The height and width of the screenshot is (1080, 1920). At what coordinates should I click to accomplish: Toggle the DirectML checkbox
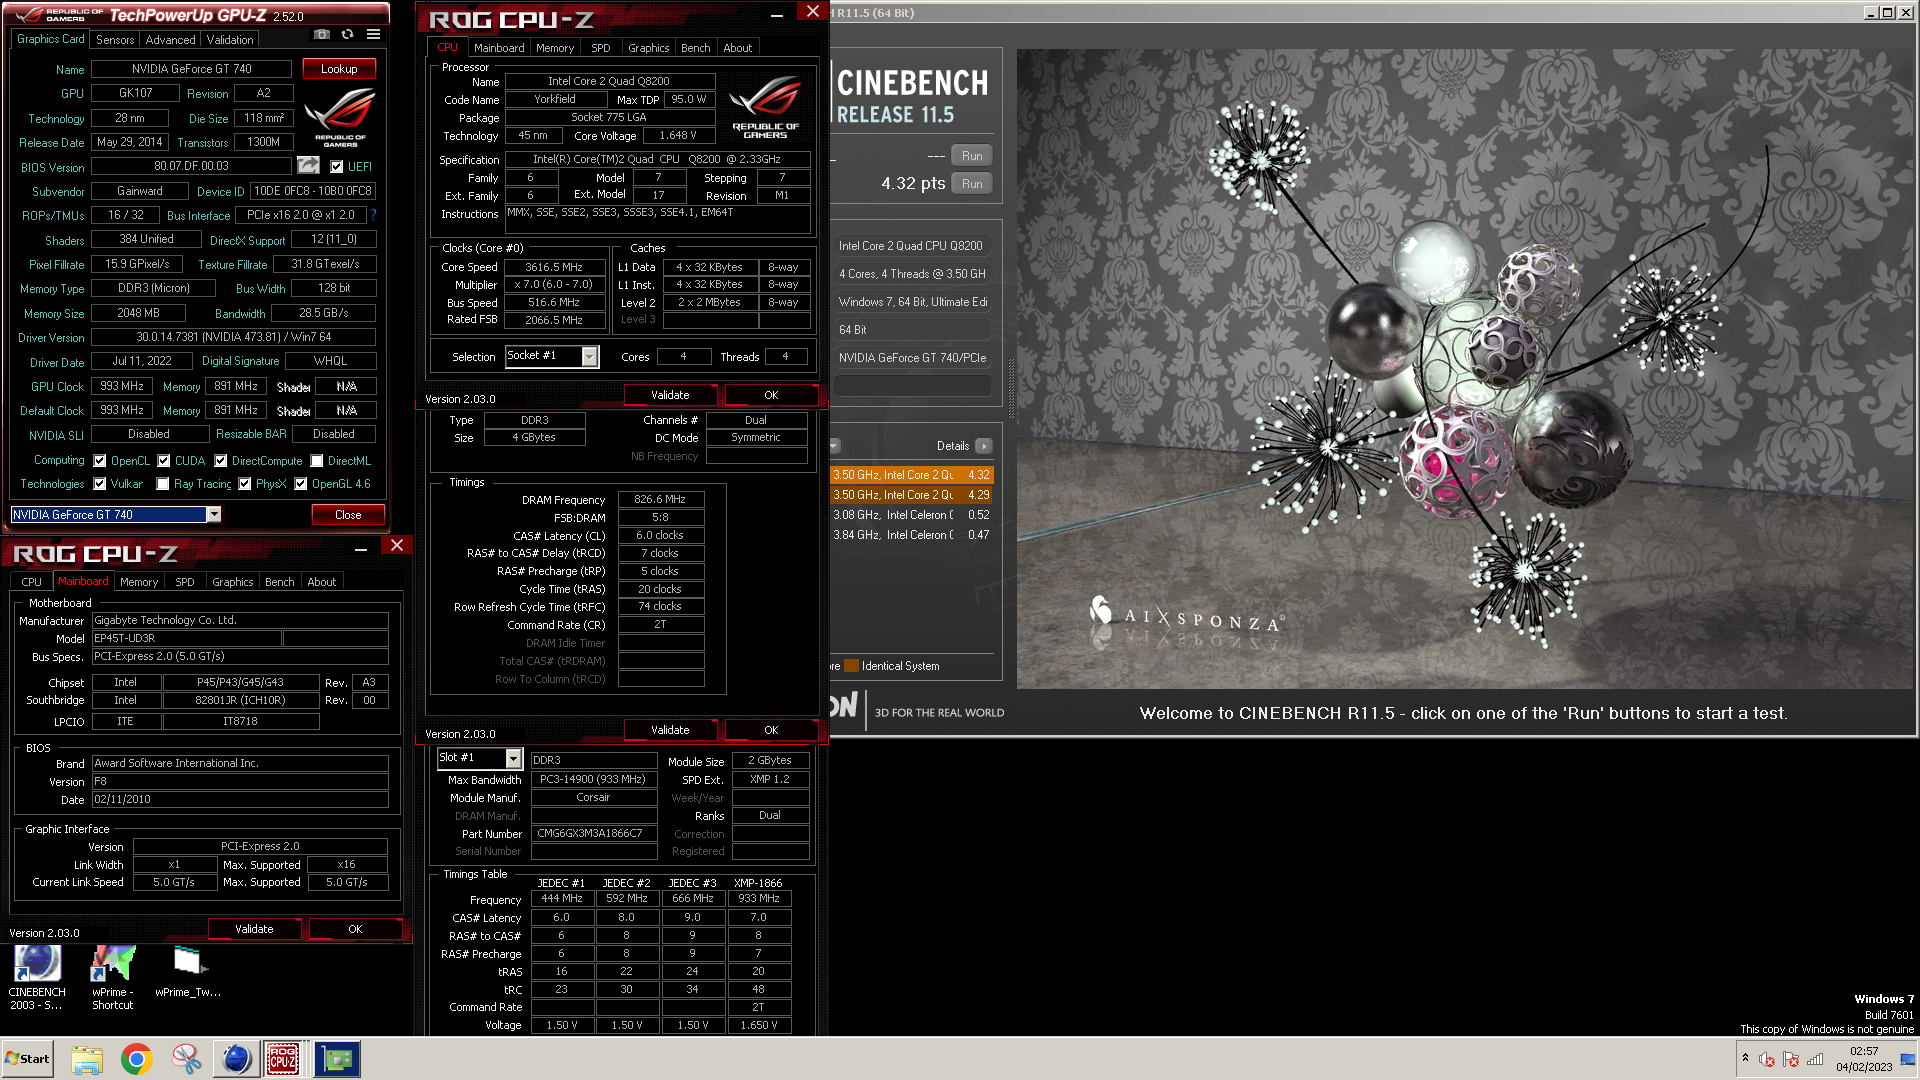[x=317, y=461]
